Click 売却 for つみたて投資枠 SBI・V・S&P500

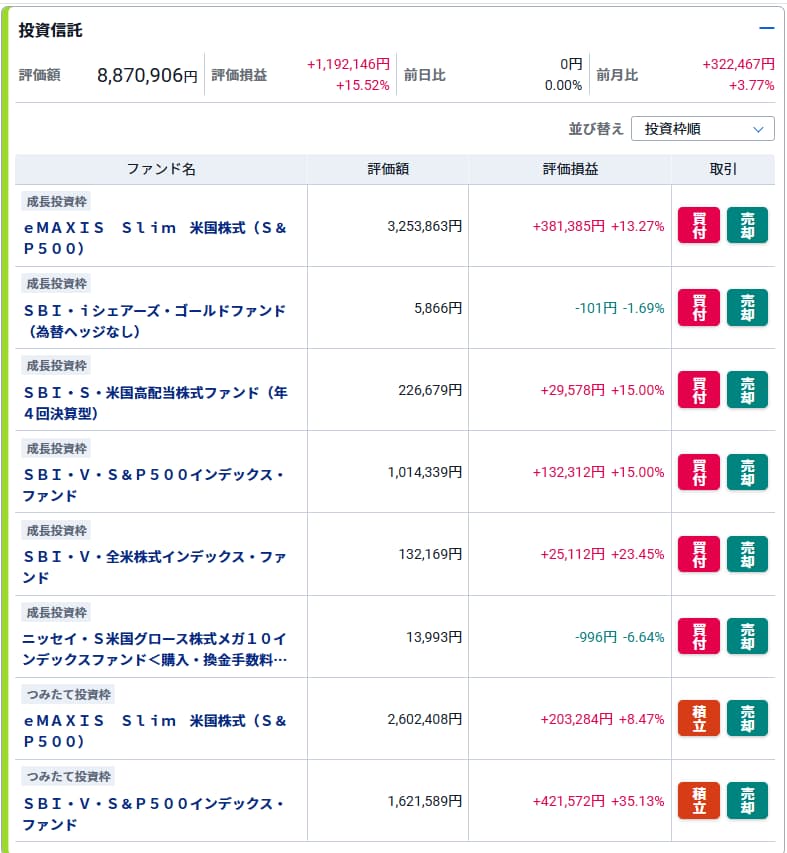coord(747,800)
